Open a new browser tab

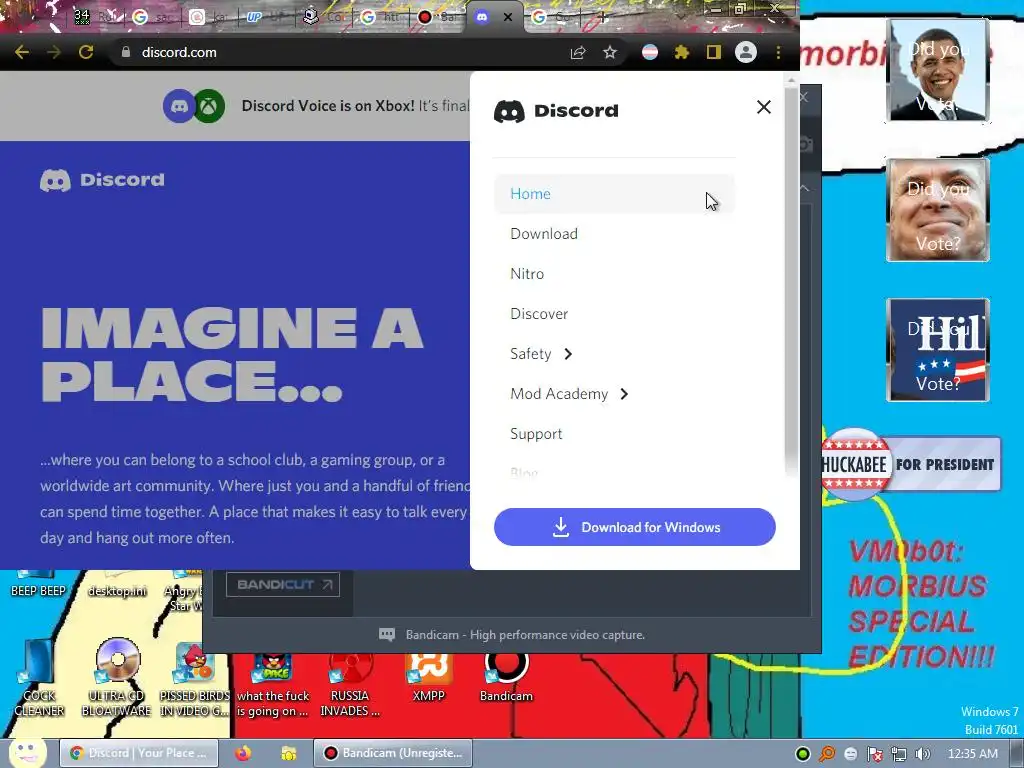pyautogui.click(x=602, y=18)
